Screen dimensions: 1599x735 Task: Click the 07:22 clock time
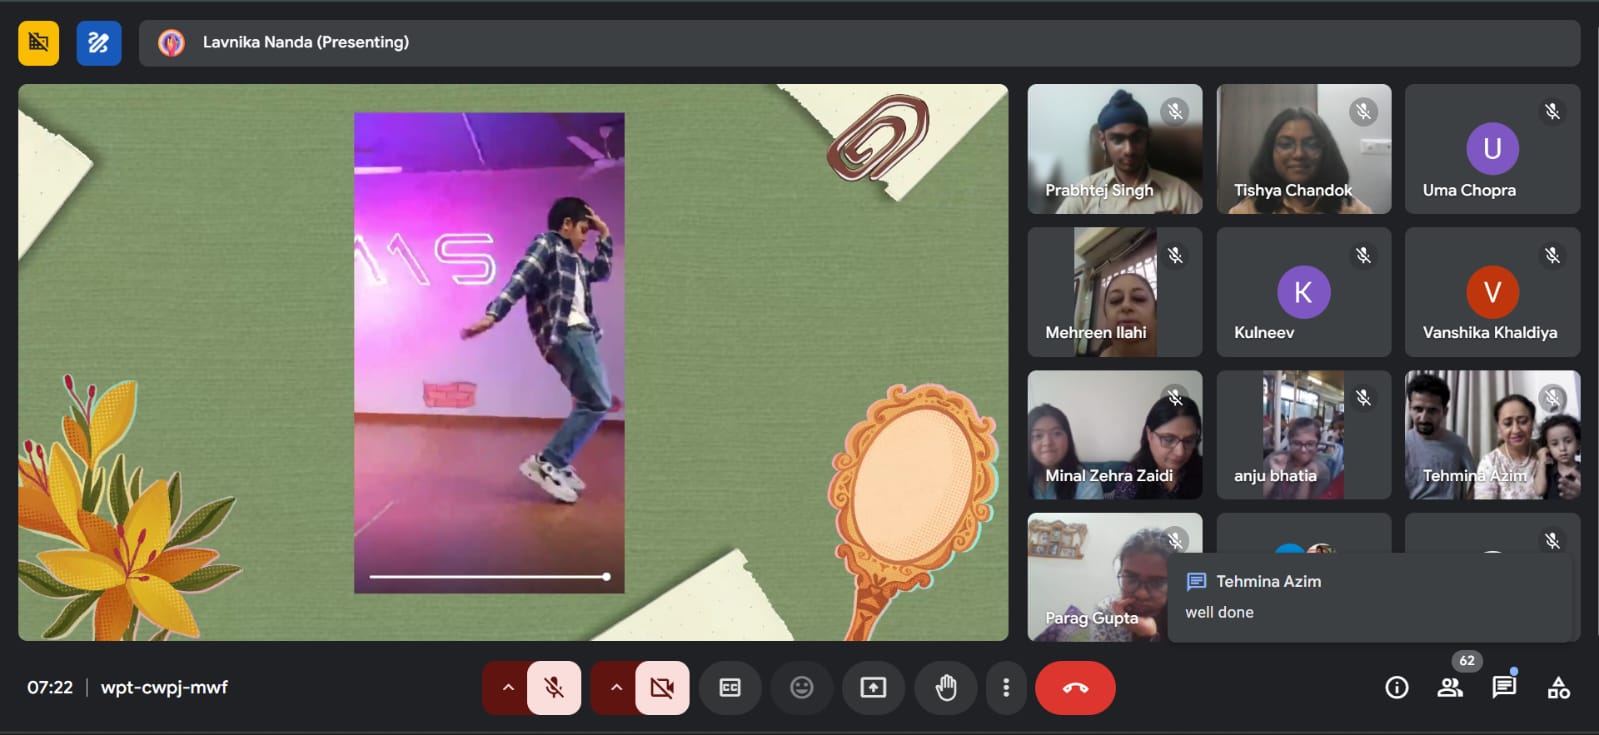tap(50, 687)
